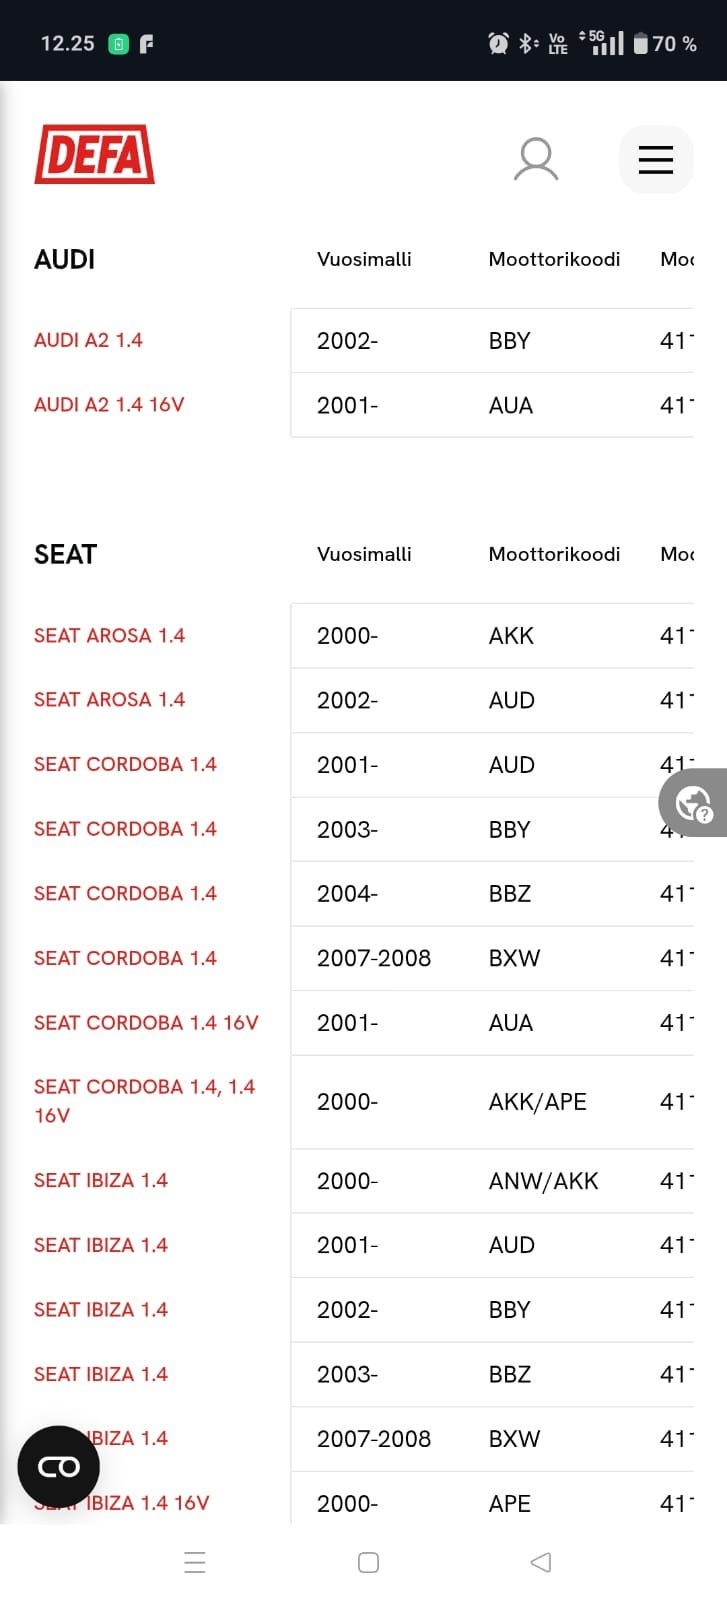Screen dimensions: 727x1600
Task: Select SEAT CORDOBA 1.4 from 2007-2008 row
Action: 125,958
